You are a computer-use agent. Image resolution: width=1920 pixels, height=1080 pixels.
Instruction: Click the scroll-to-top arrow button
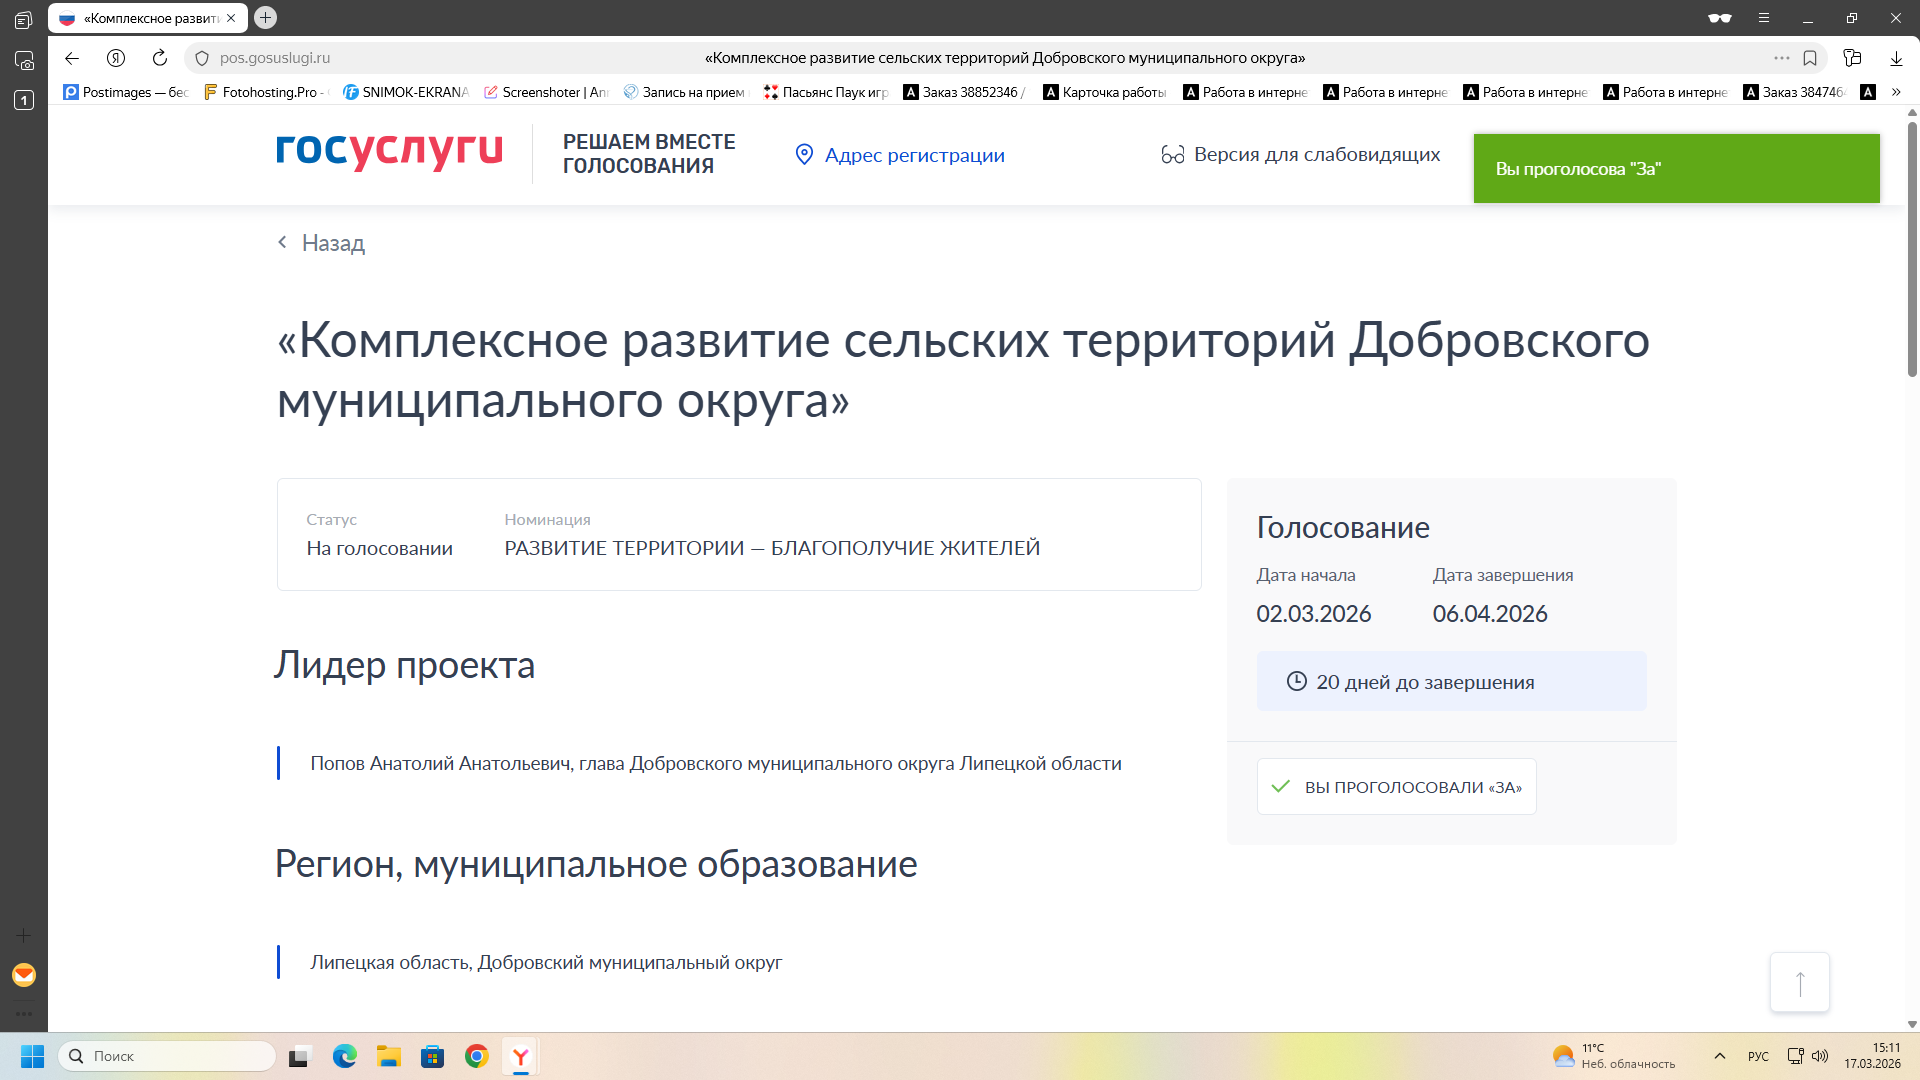click(x=1800, y=983)
